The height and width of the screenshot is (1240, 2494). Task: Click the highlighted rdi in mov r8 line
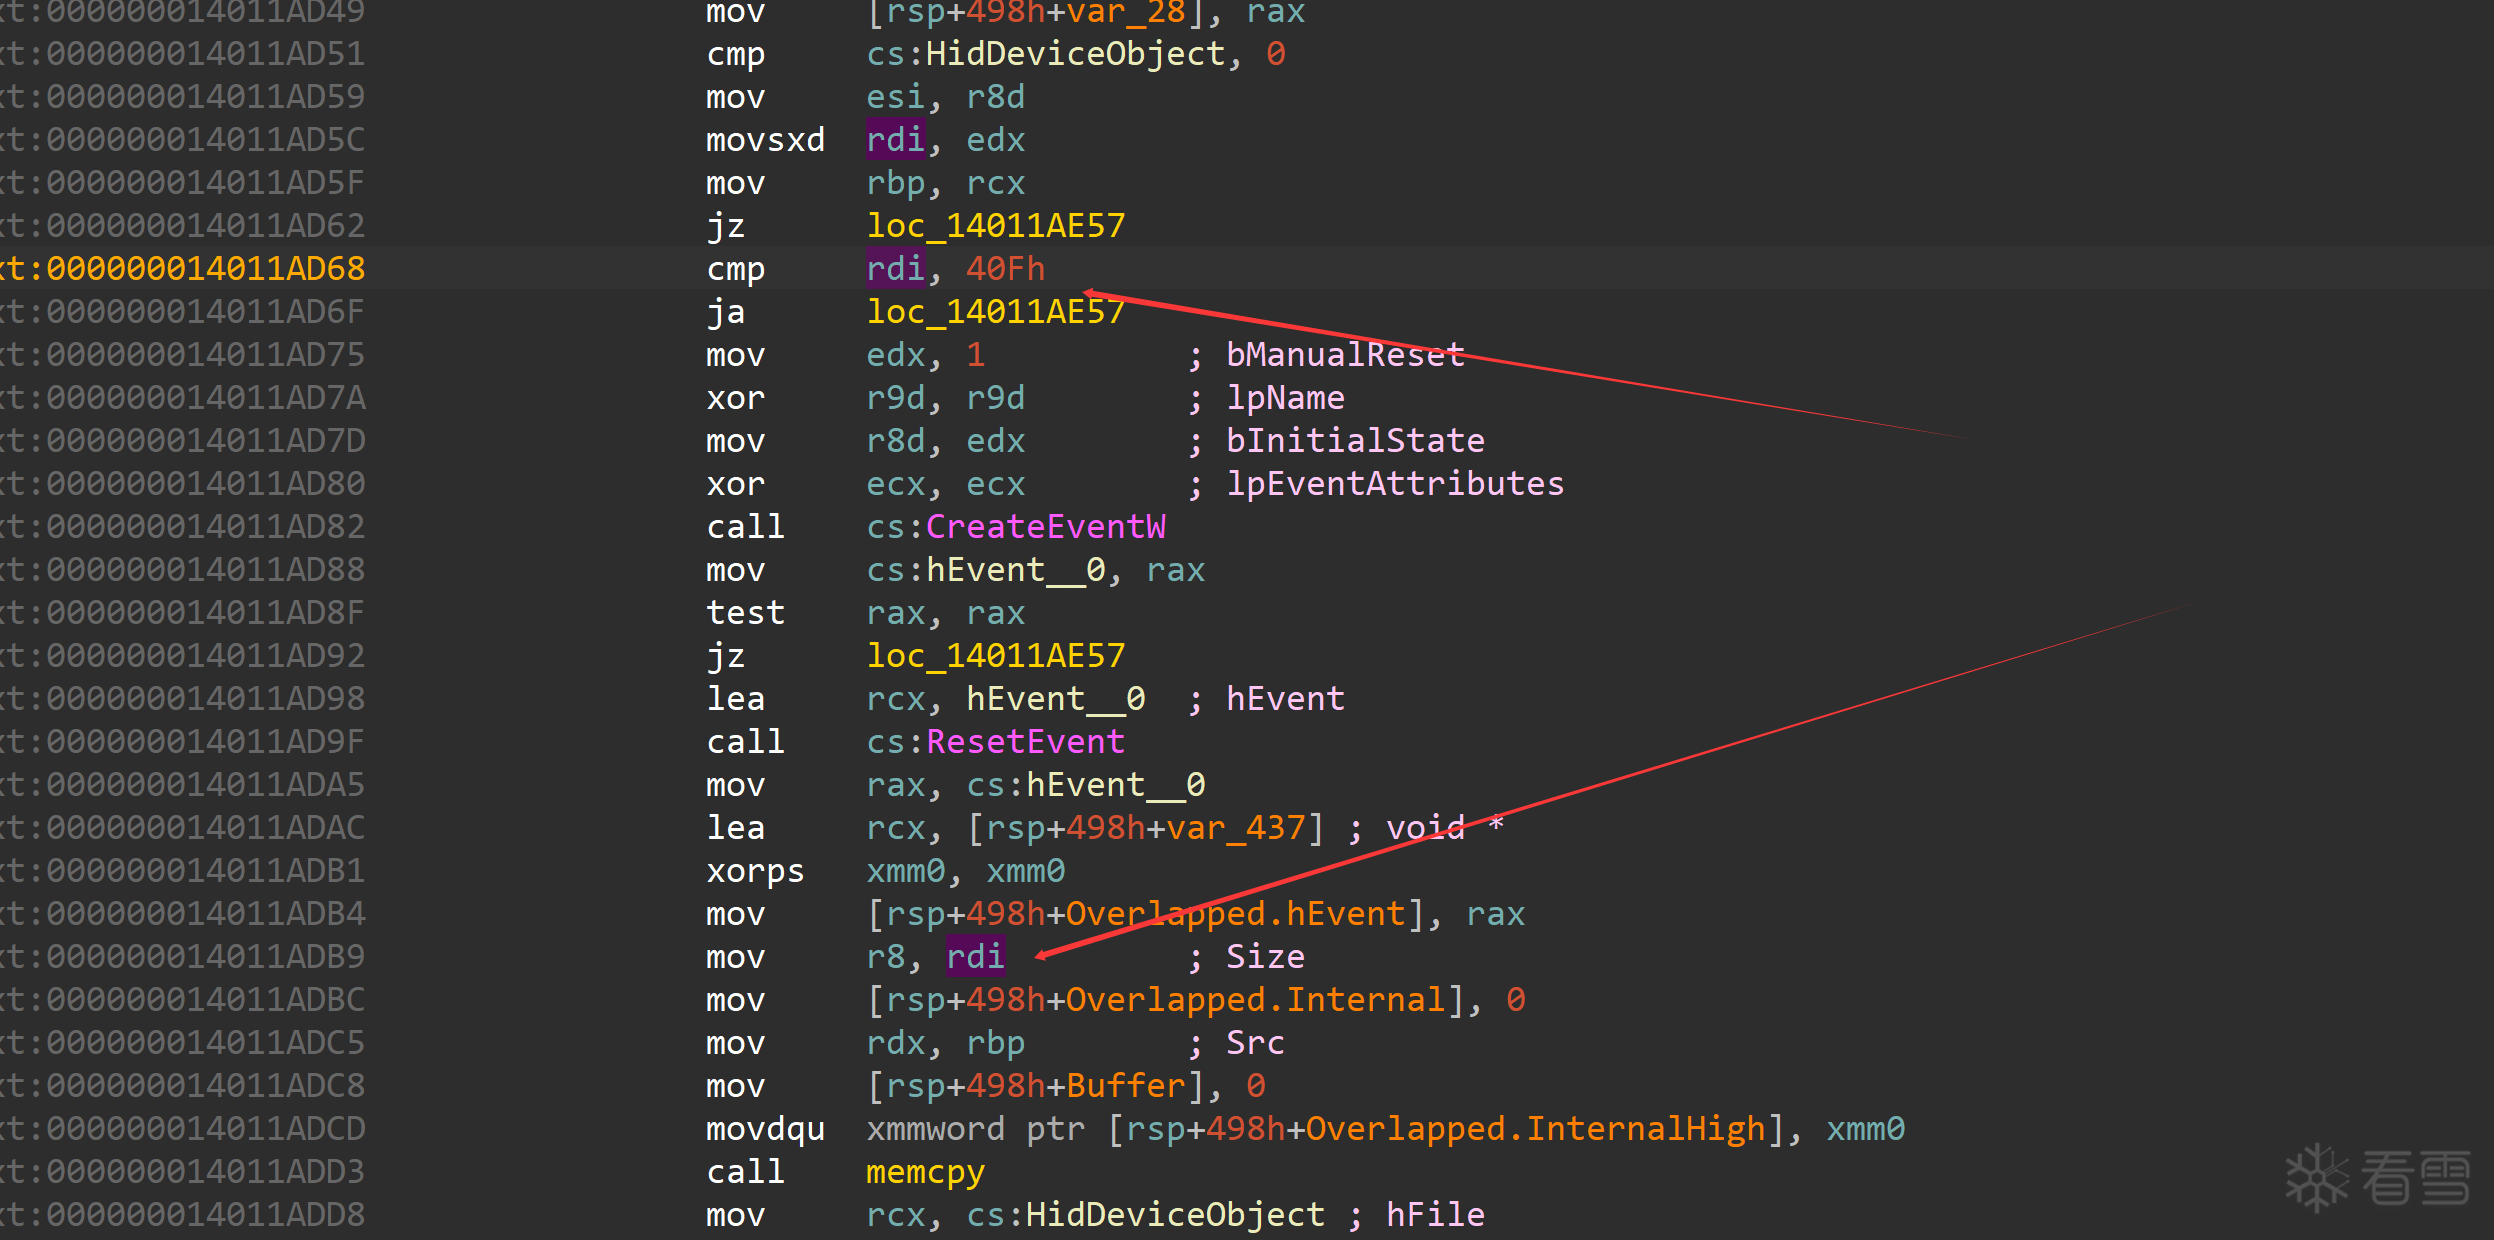tap(975, 957)
